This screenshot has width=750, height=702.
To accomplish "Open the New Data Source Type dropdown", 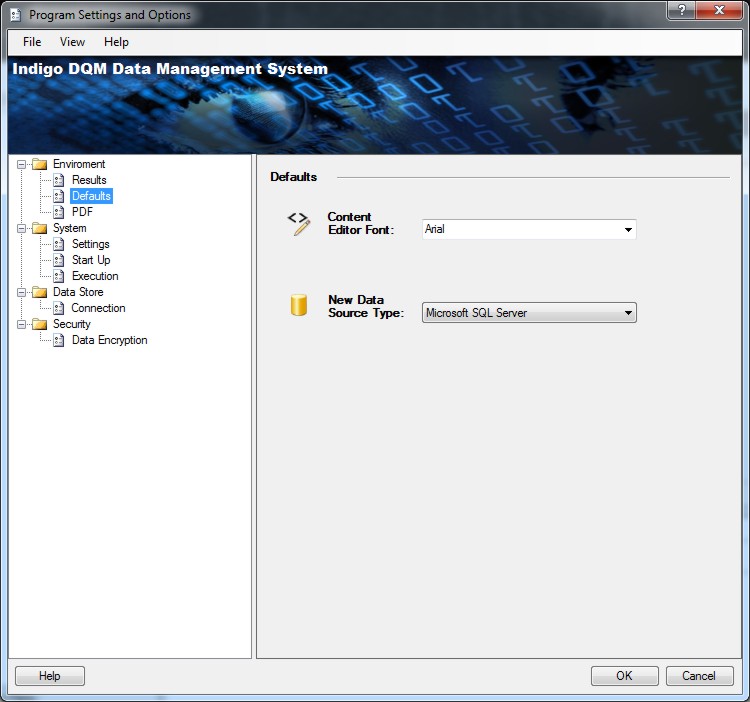I will [628, 313].
